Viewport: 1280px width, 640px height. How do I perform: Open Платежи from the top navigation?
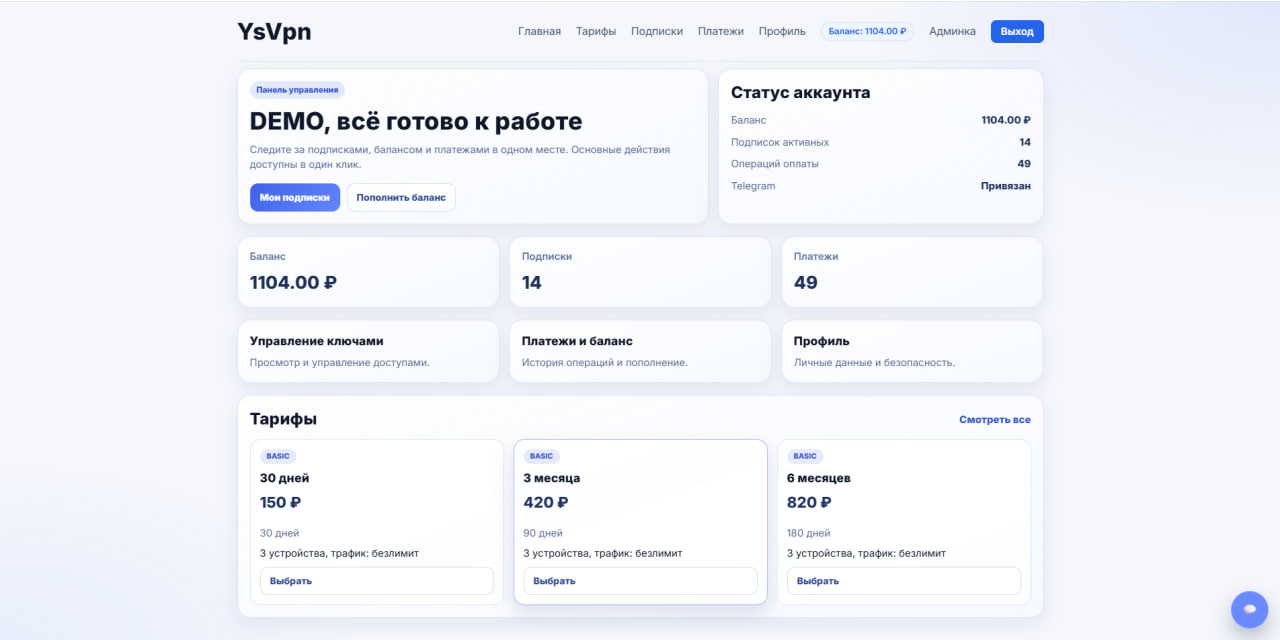(720, 31)
